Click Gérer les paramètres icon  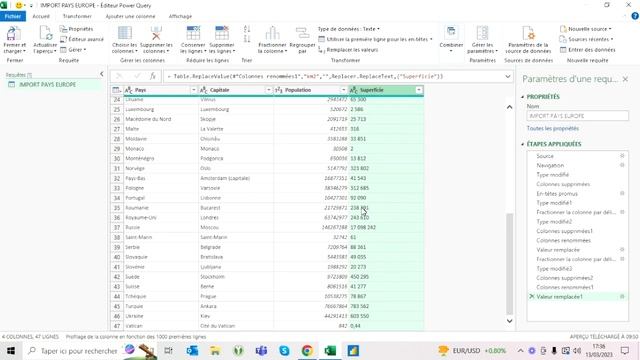[482, 33]
